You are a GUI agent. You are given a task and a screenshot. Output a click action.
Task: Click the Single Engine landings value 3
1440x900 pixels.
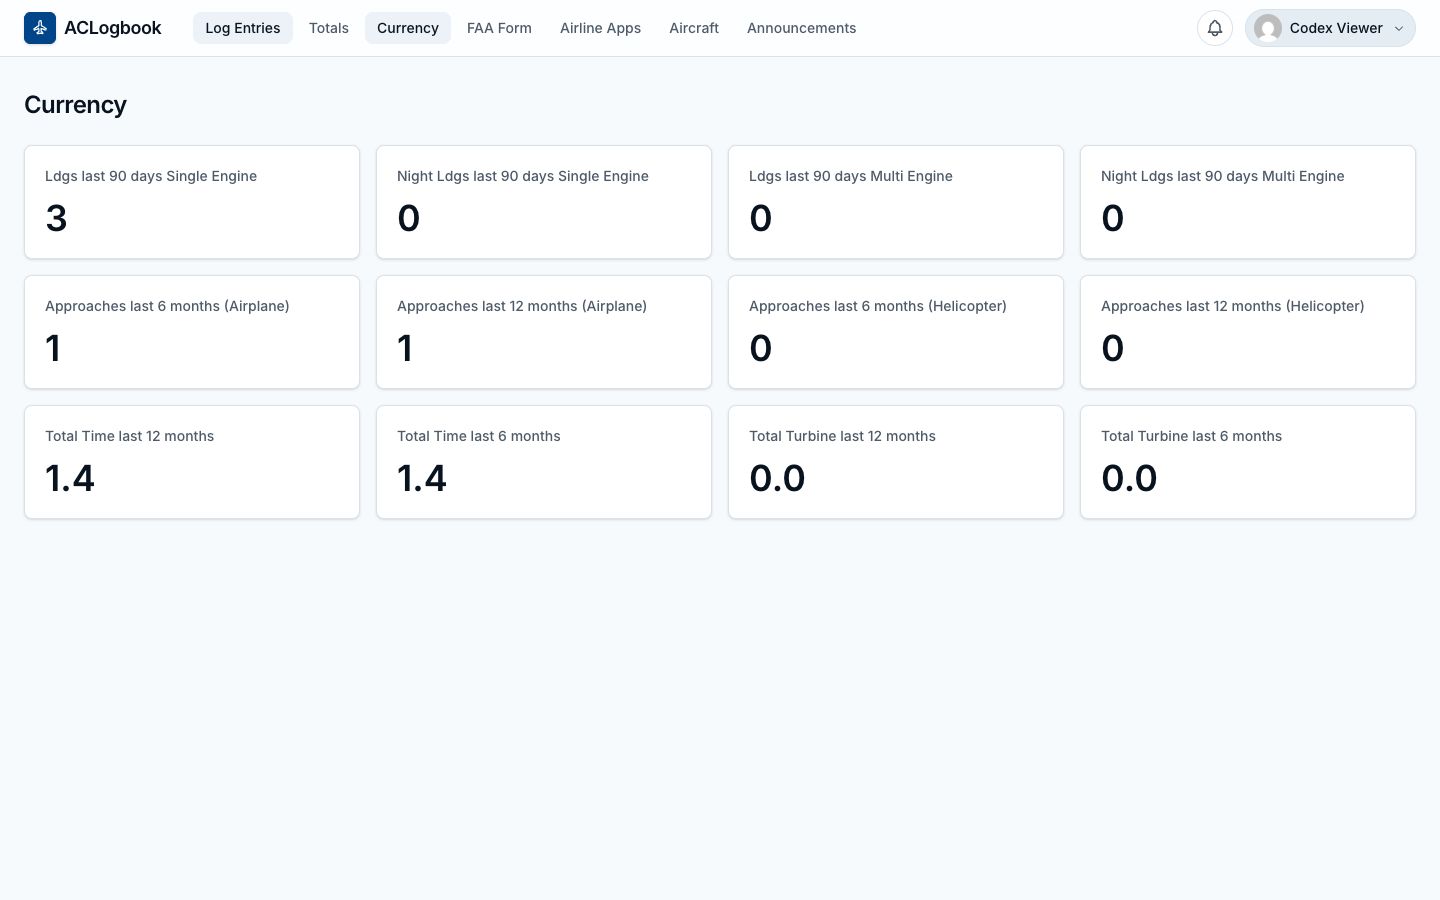(56, 218)
